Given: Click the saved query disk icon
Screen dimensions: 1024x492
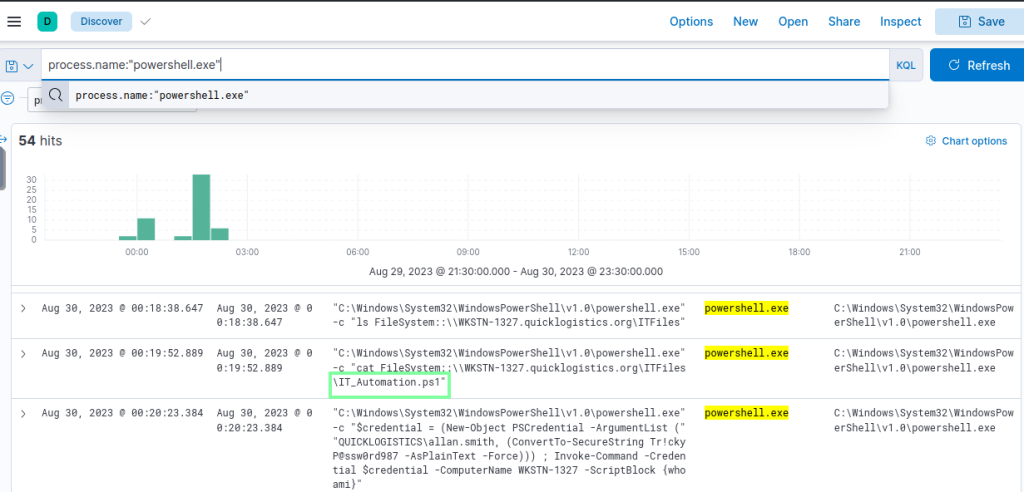Looking at the screenshot, I should (12, 66).
